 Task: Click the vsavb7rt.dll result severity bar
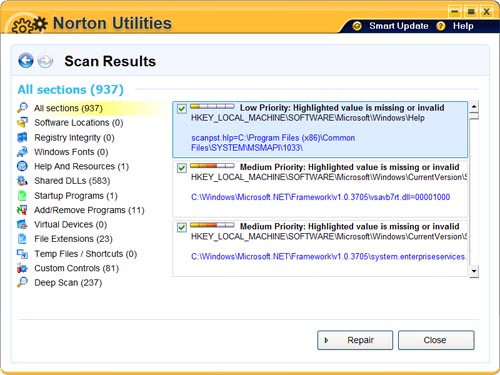(x=212, y=166)
